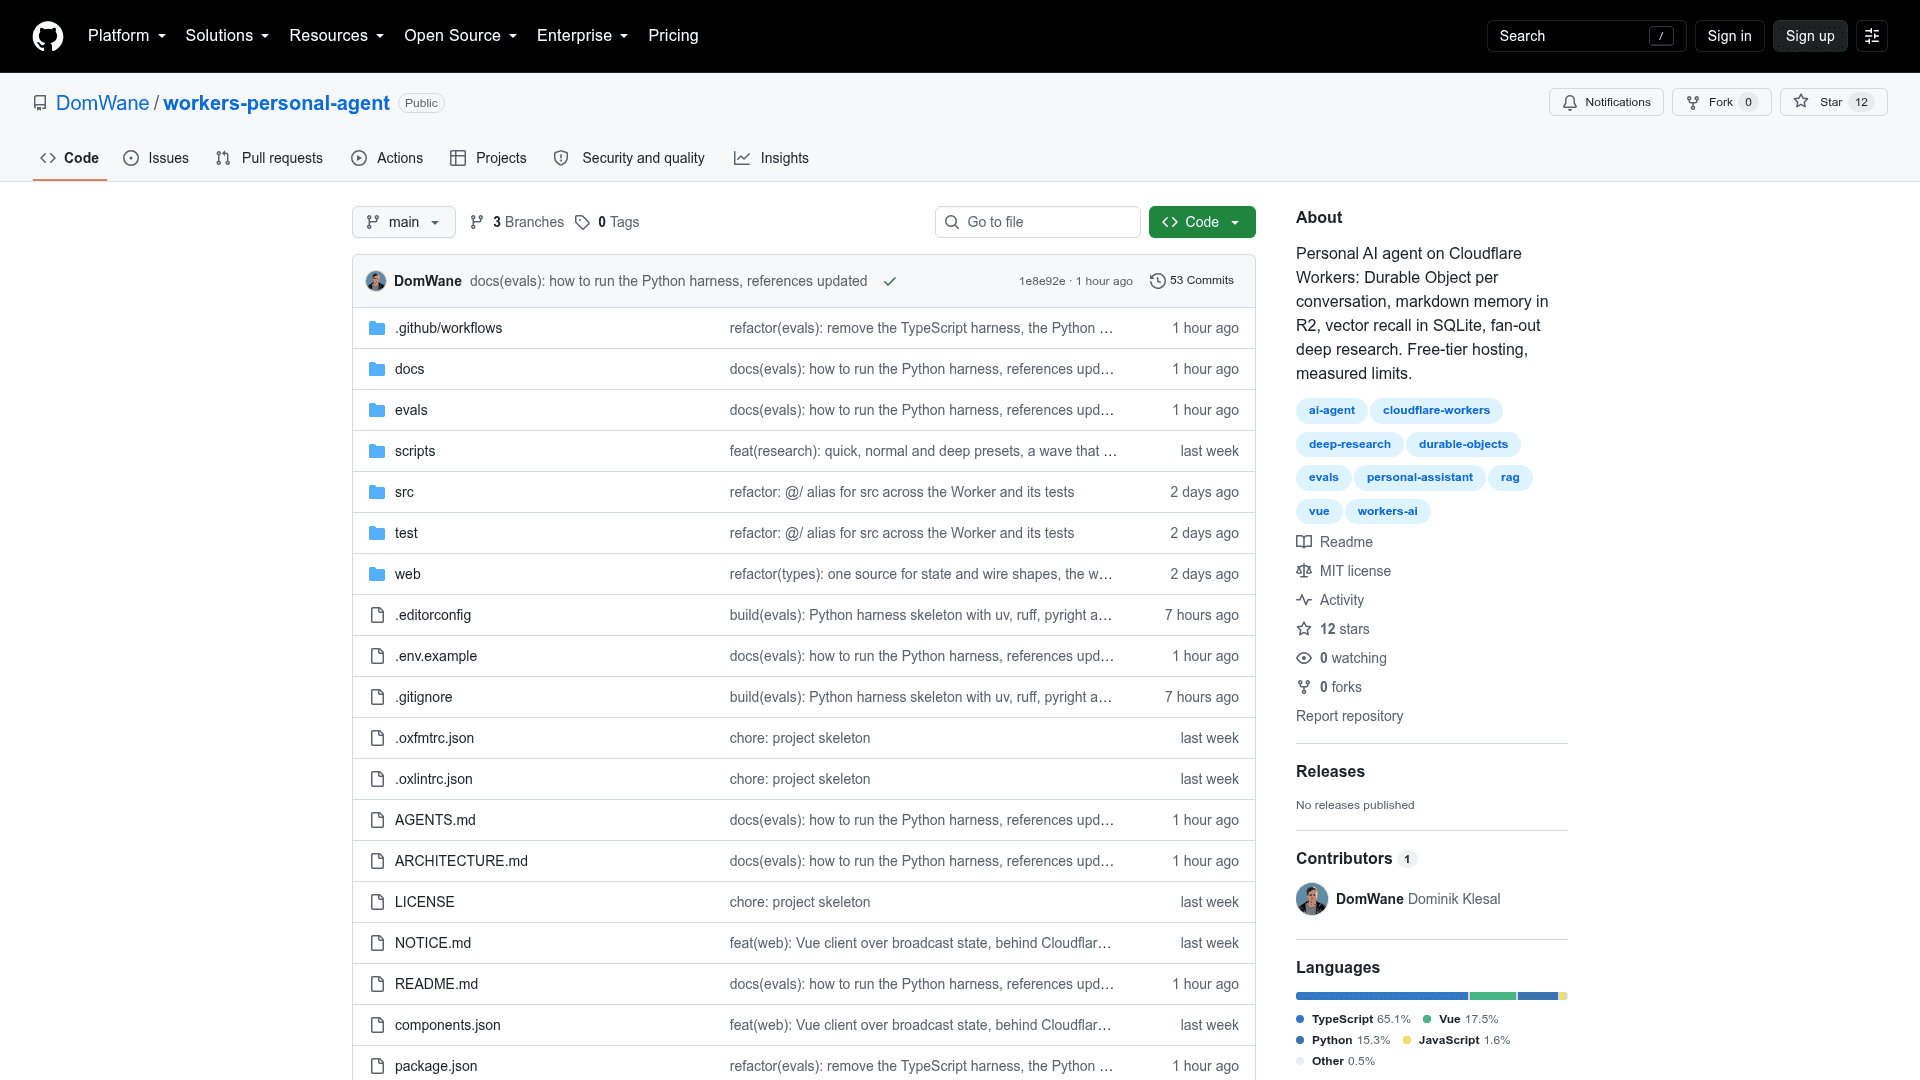Click the README.md file icon
The image size is (1920, 1080).
pos(377,984)
